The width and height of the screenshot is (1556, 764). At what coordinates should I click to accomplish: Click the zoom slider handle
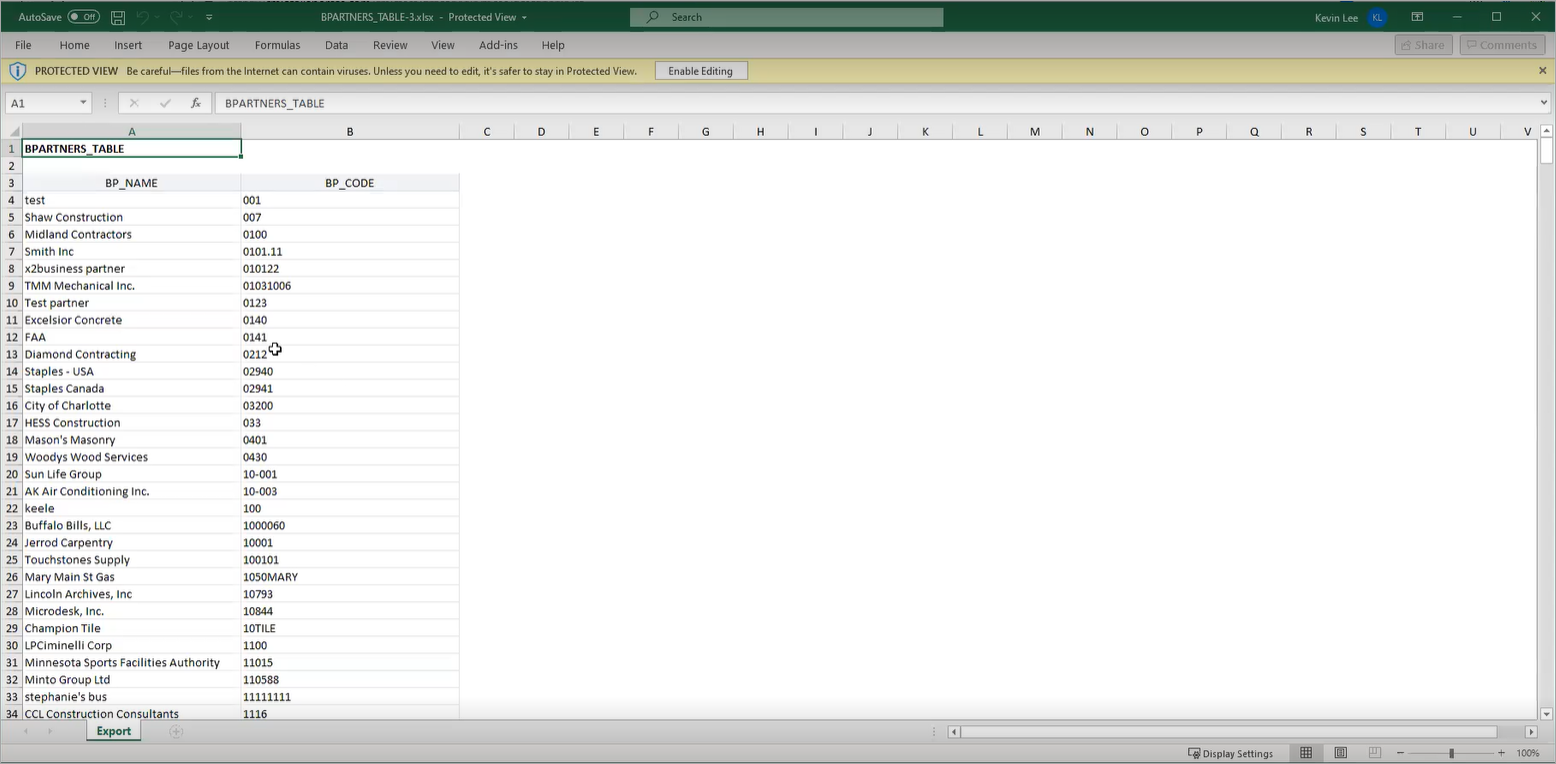(1451, 753)
